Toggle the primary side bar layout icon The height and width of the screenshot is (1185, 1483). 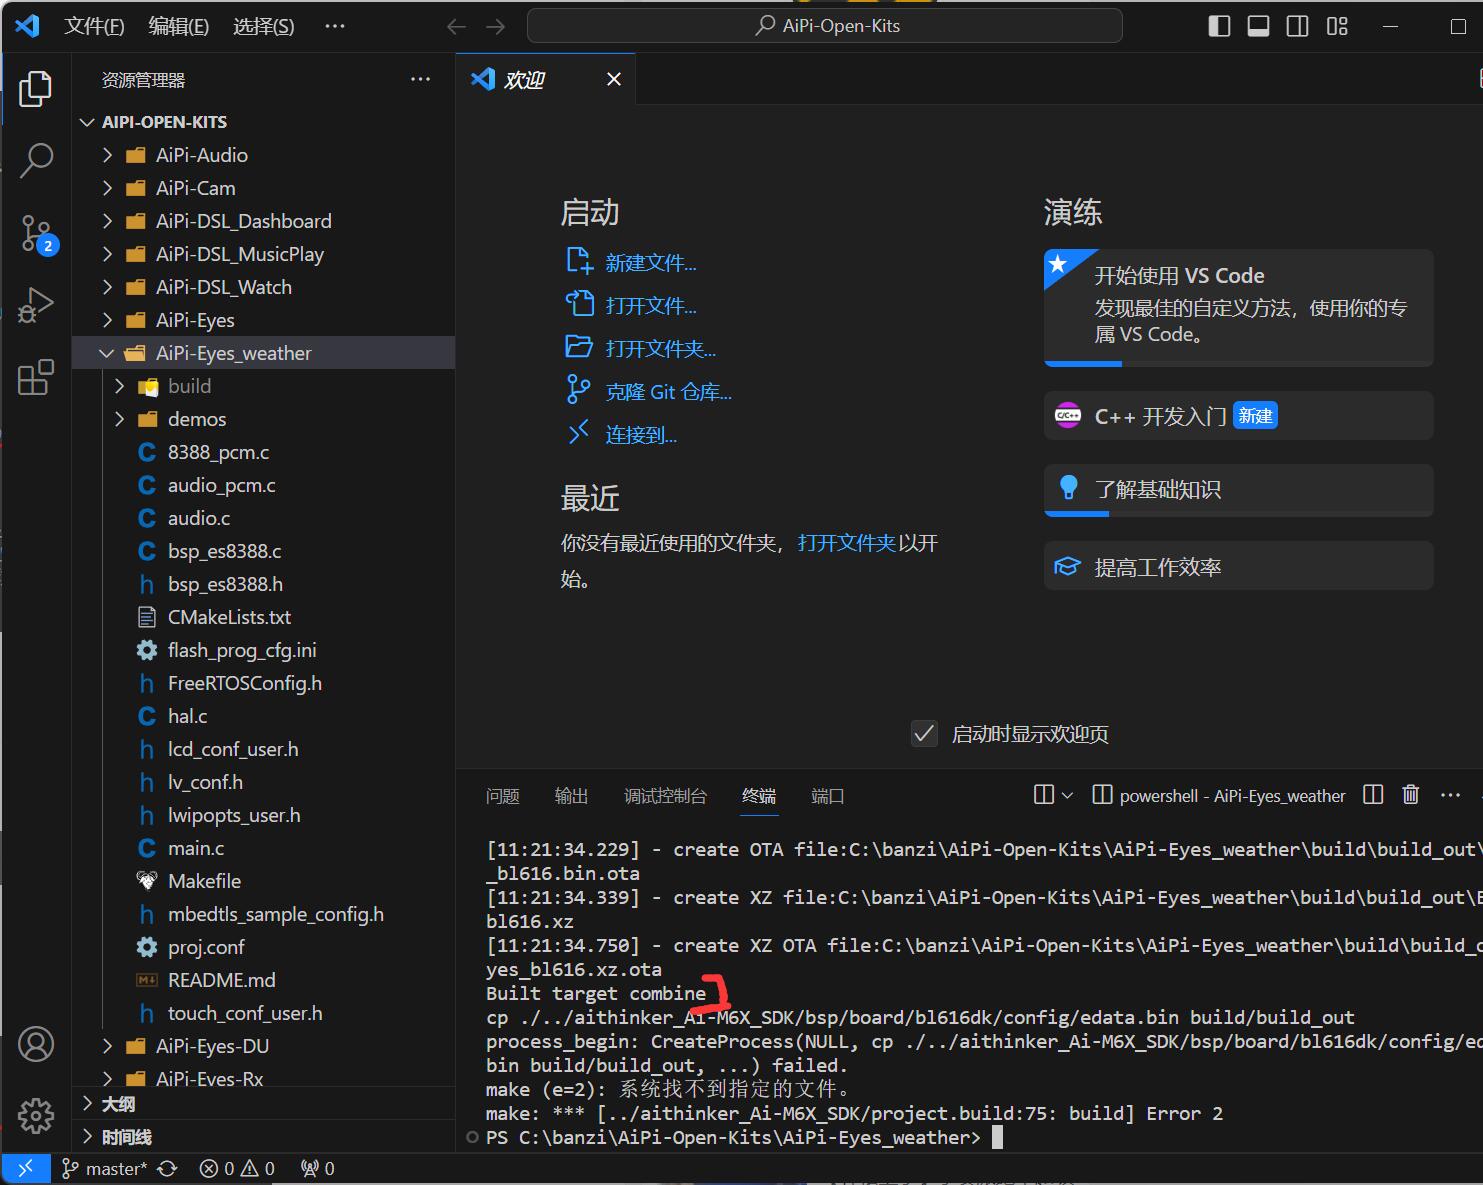pos(1219,27)
